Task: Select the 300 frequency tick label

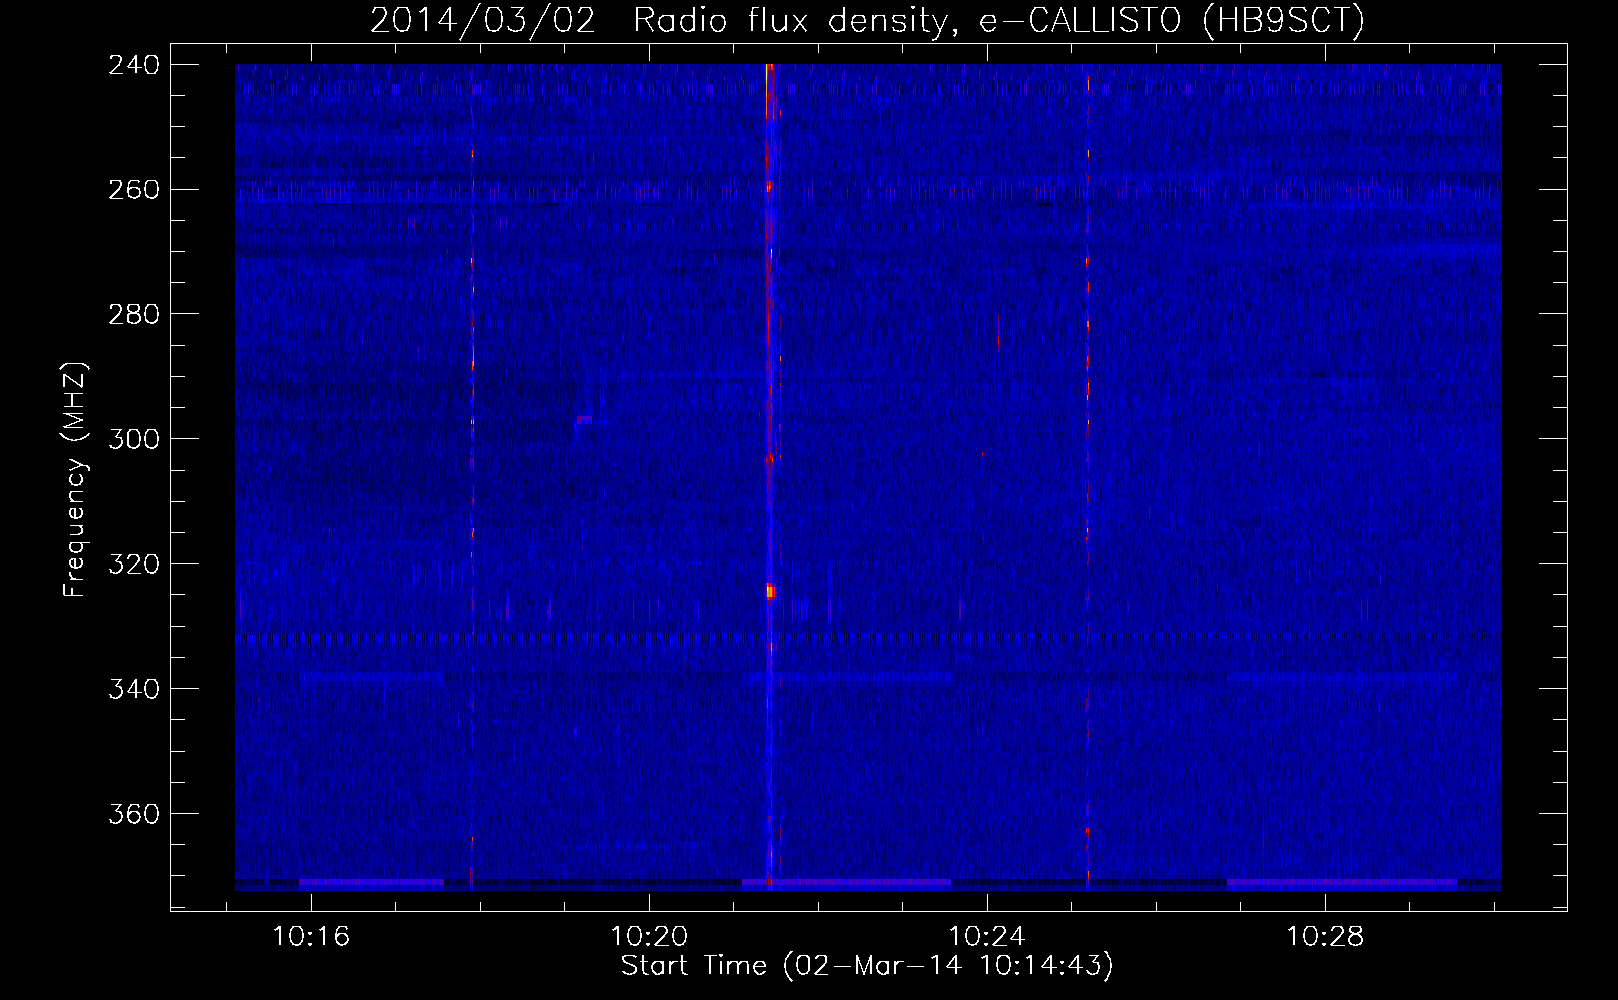Action: click(134, 439)
